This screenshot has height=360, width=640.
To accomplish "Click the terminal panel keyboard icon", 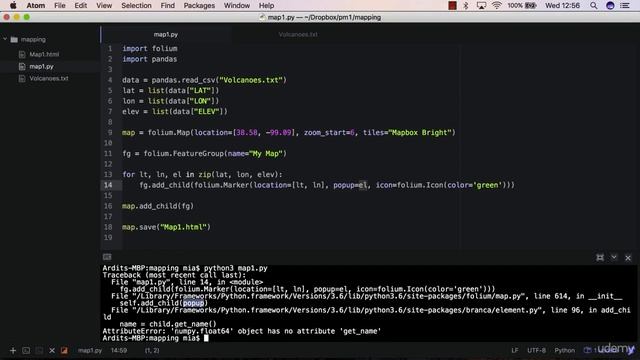I will (x=107, y=257).
